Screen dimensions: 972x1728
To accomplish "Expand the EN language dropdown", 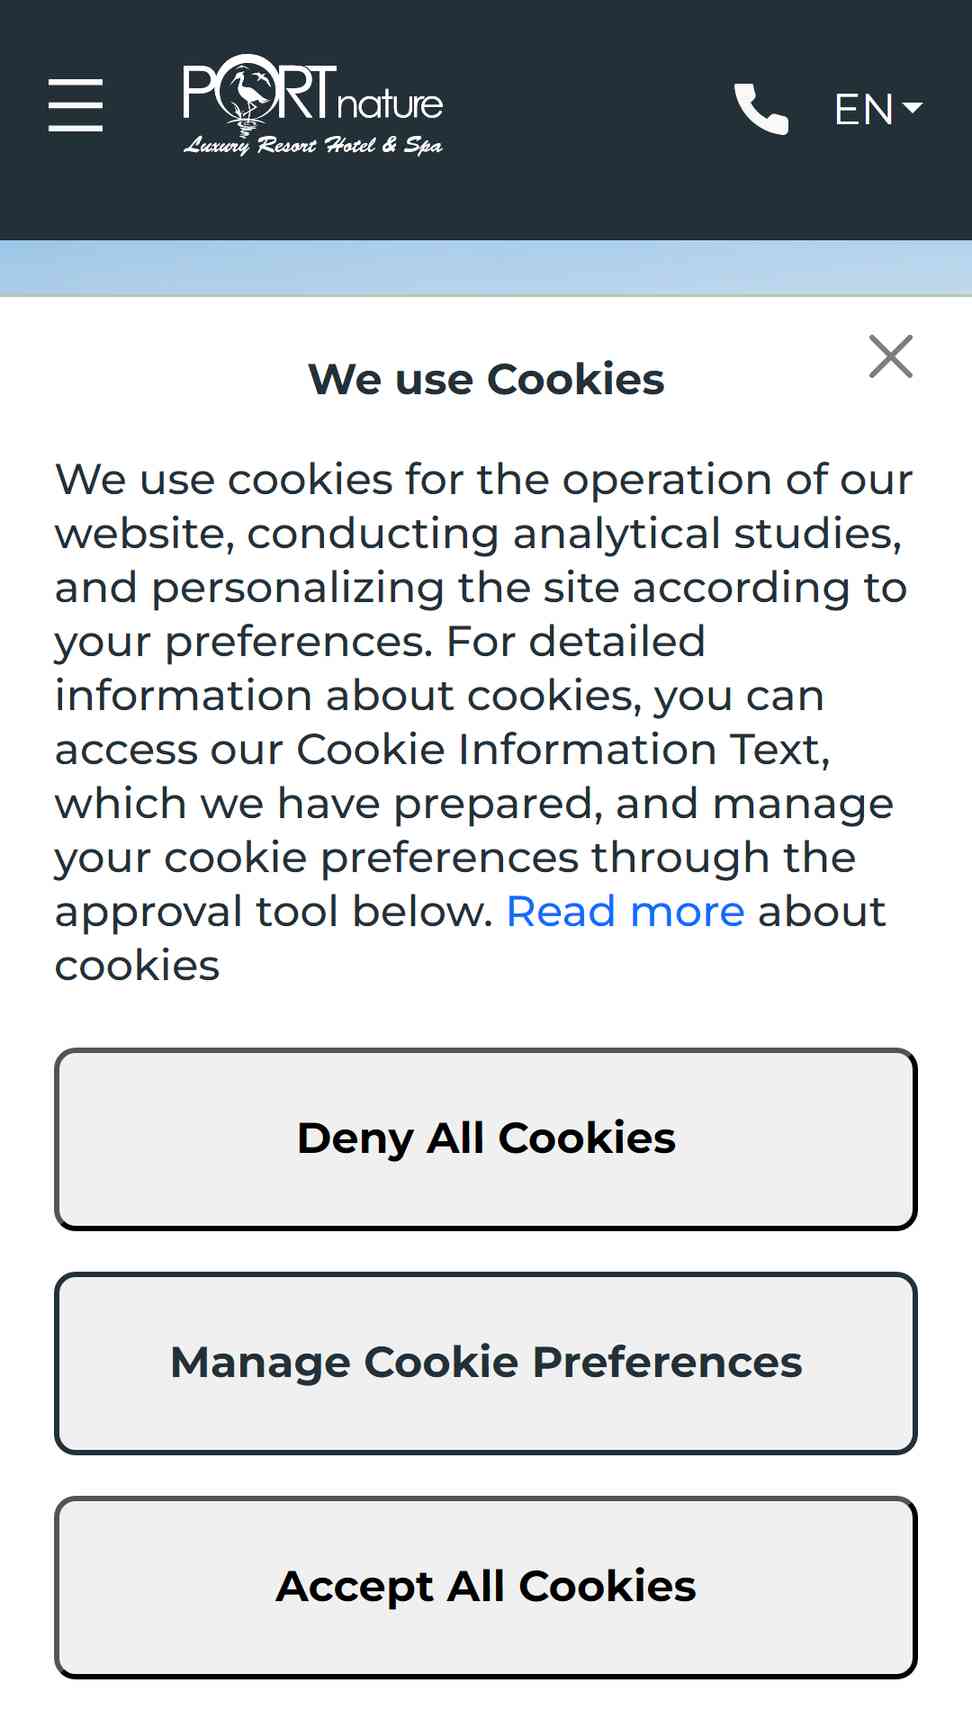I will (x=878, y=108).
